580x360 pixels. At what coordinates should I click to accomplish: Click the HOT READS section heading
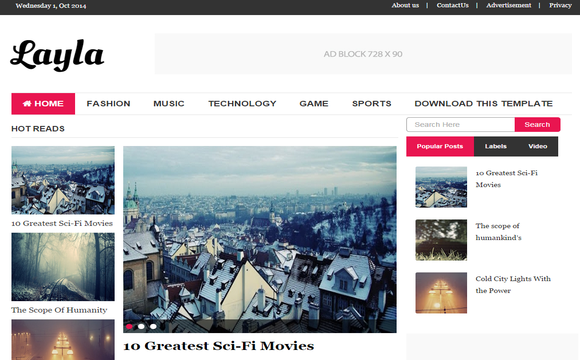(x=38, y=129)
